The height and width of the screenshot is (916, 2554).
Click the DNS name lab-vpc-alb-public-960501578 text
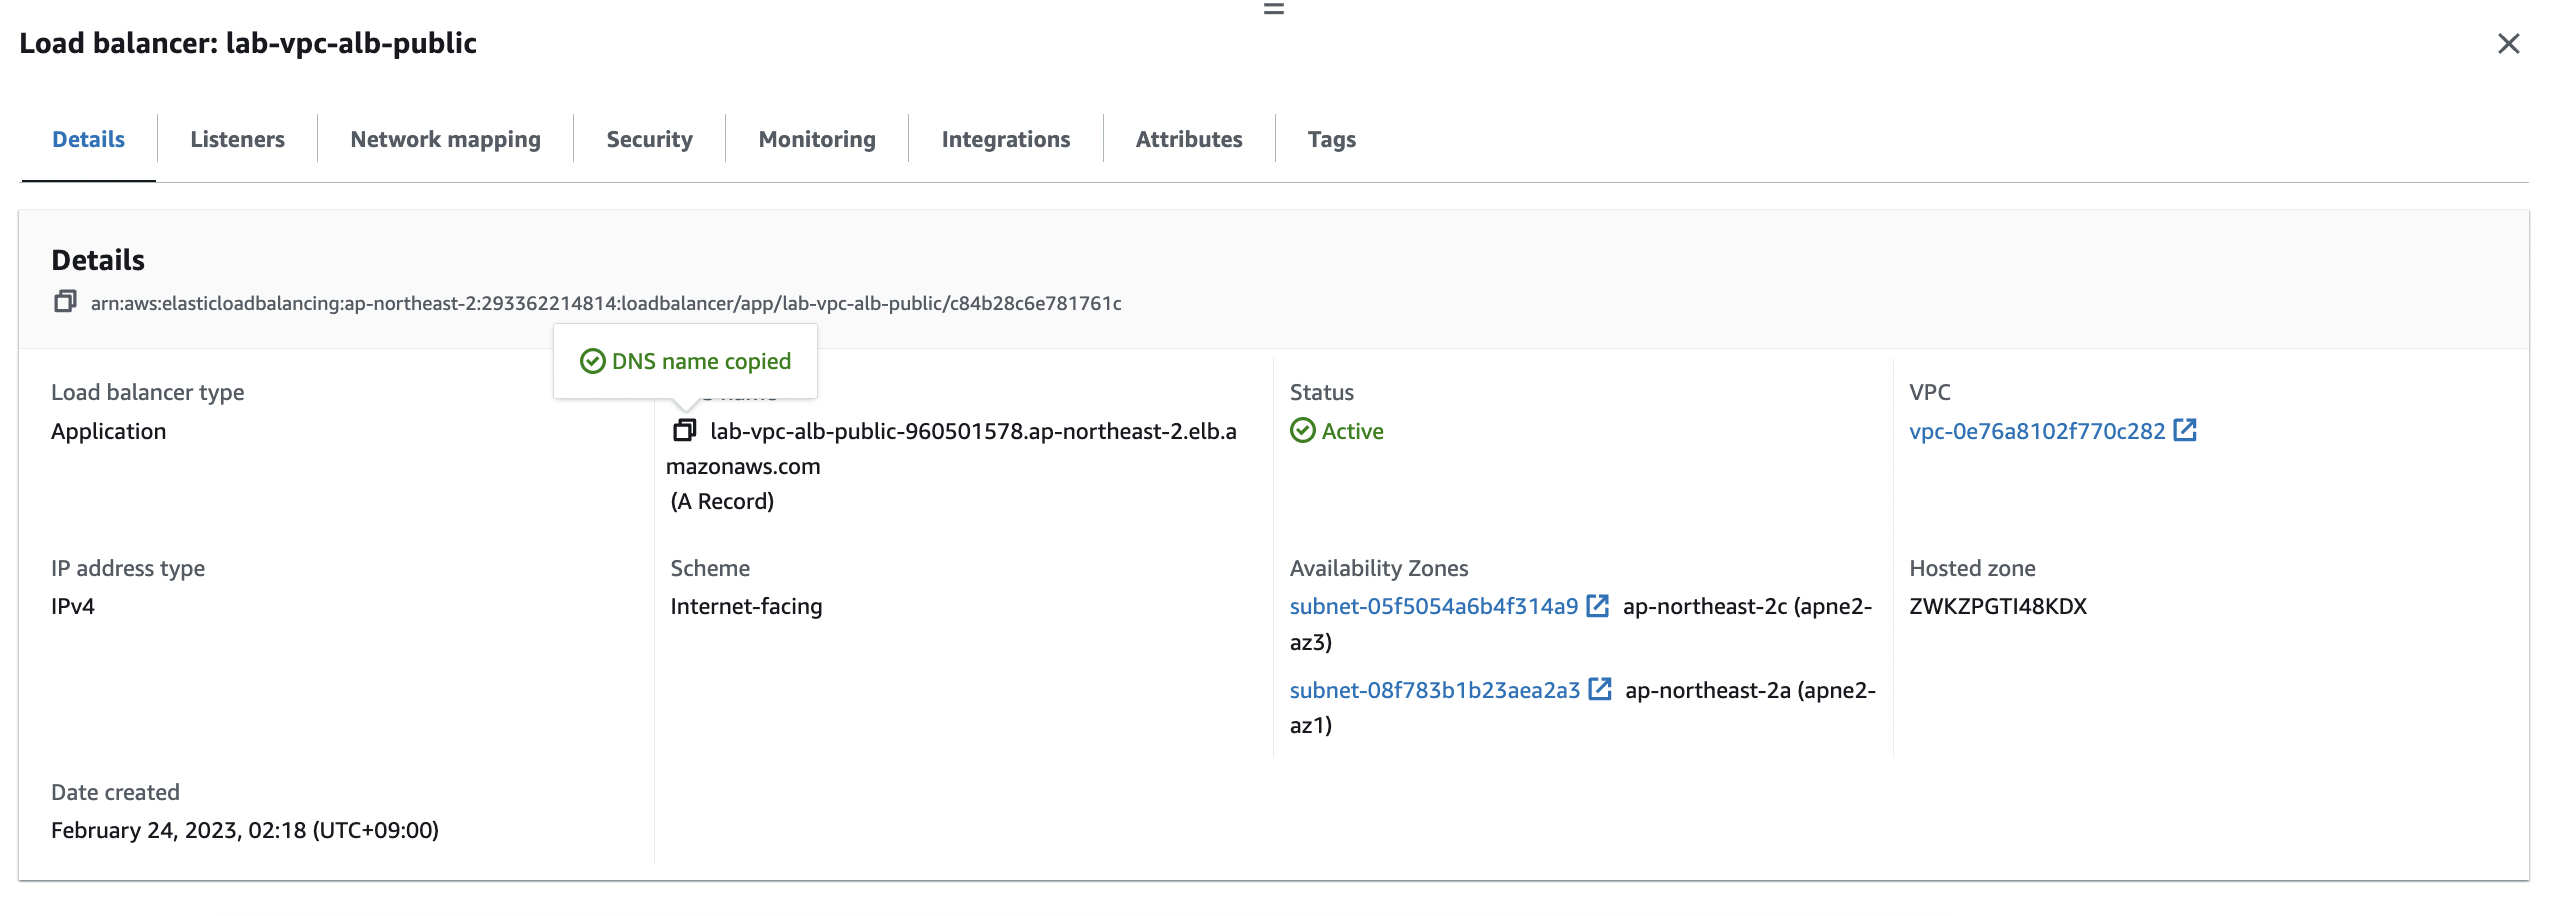953,448
